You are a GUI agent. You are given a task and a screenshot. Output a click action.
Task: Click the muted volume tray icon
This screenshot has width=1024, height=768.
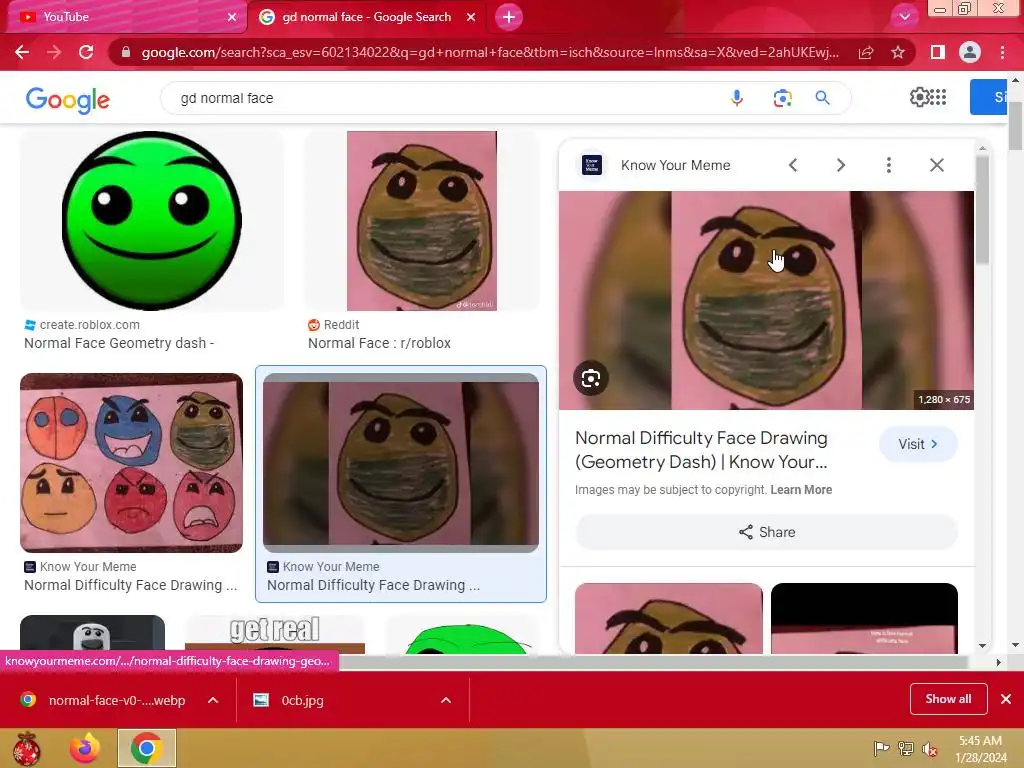(x=929, y=748)
